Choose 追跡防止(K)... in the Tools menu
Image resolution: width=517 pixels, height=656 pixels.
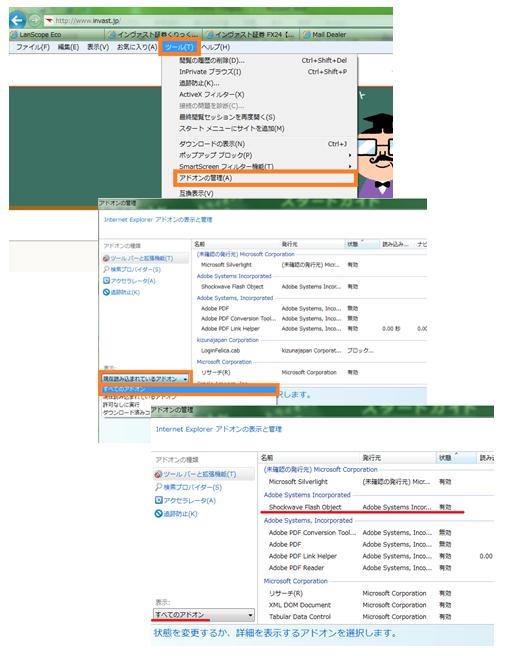click(259, 83)
